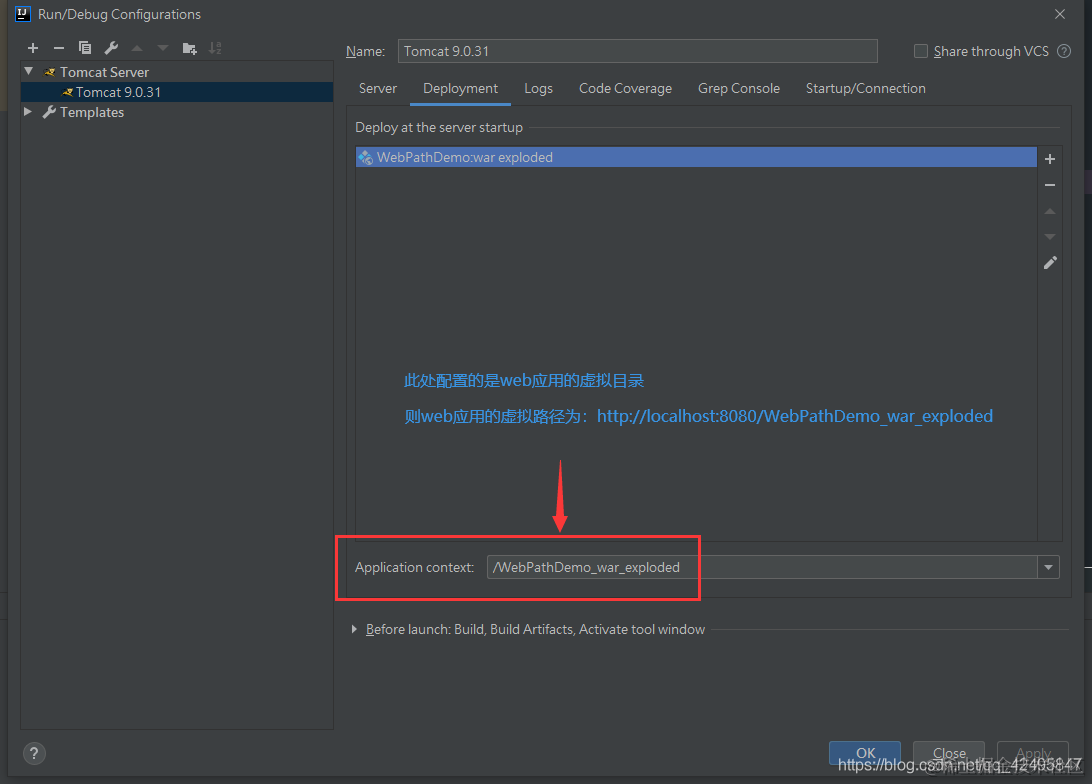Expand the Templates tree node
1092x784 pixels.
point(28,111)
